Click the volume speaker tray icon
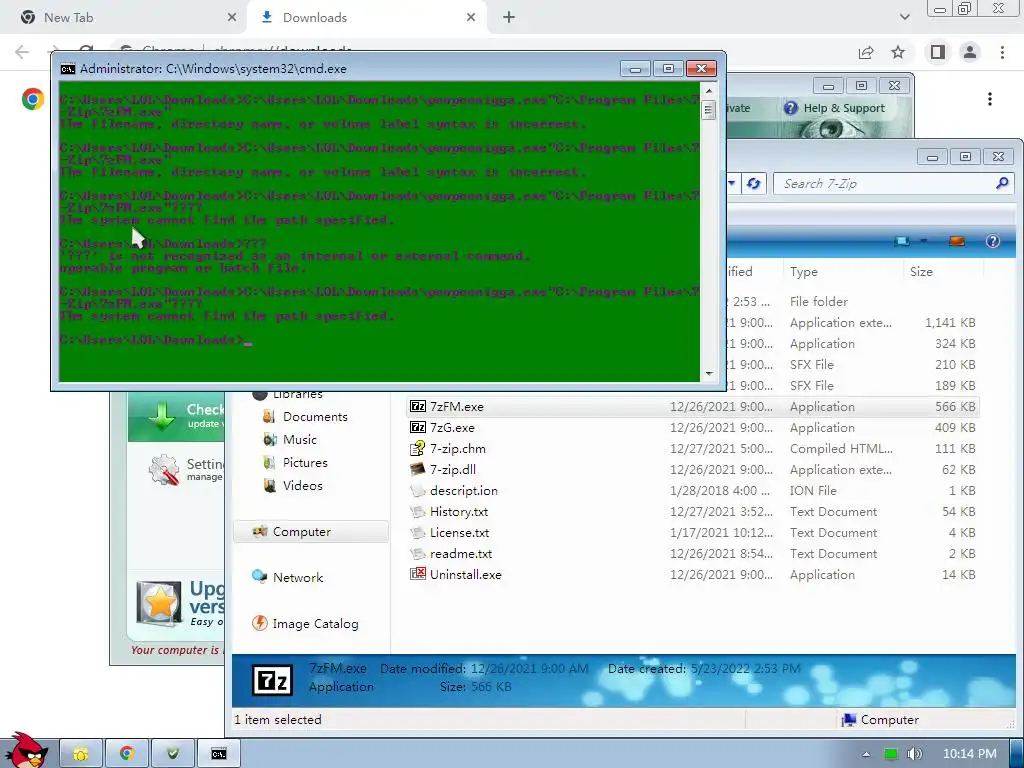This screenshot has height=768, width=1024. (x=914, y=754)
